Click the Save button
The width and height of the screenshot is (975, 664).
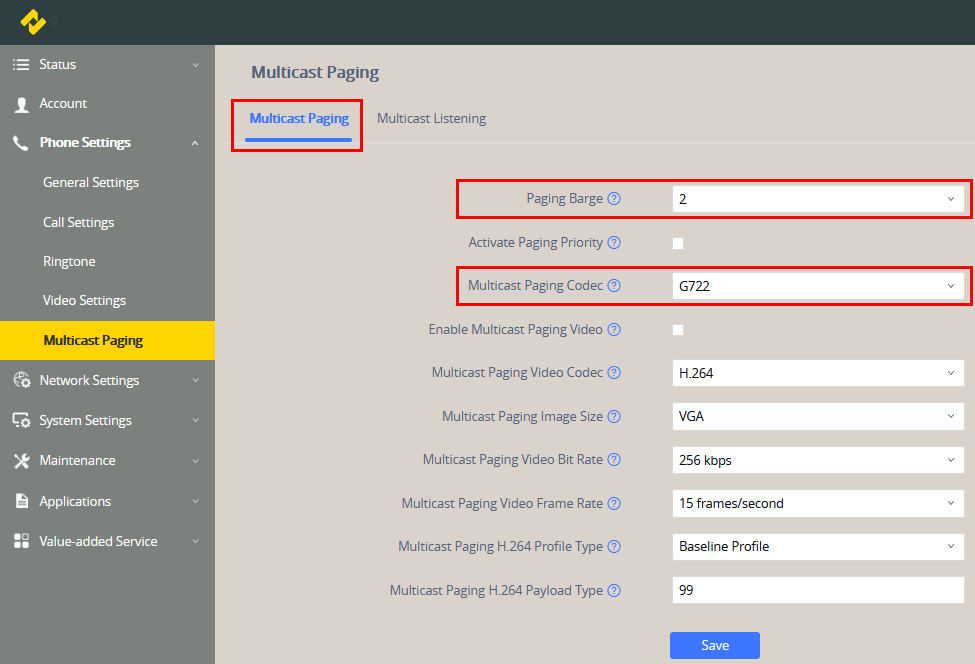tap(714, 645)
